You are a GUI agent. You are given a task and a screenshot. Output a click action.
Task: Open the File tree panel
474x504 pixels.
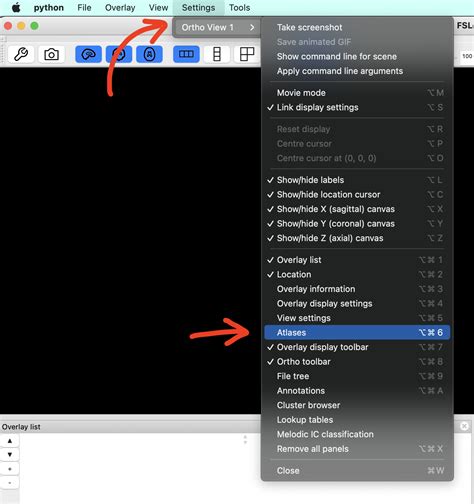(357, 376)
